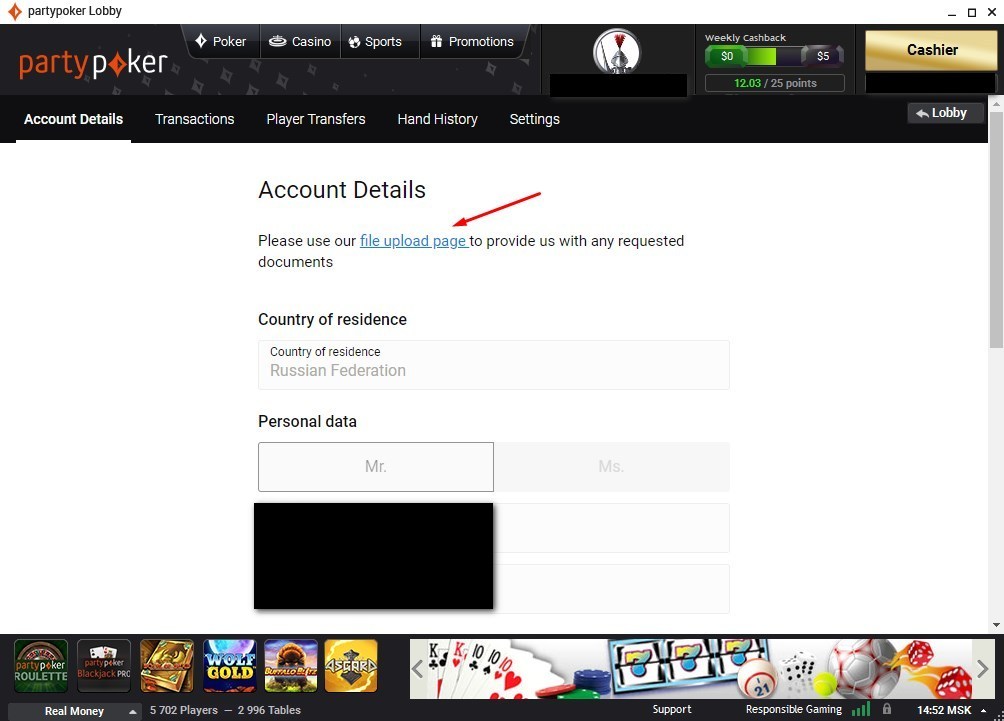Launch partypoker Blackjack PRO from the bottom bar
The height and width of the screenshot is (721, 1004).
coord(103,664)
